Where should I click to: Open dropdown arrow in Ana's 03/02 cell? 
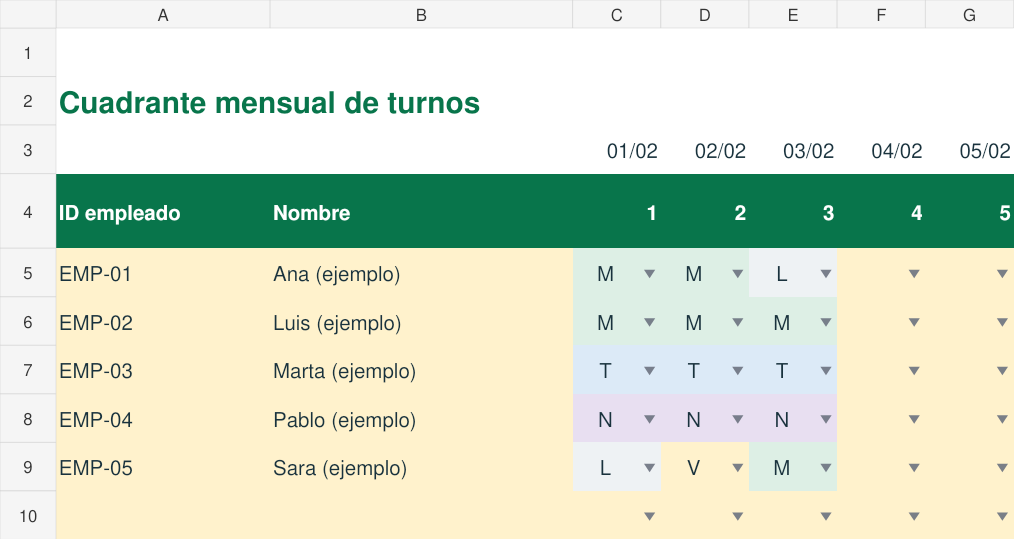(826, 274)
